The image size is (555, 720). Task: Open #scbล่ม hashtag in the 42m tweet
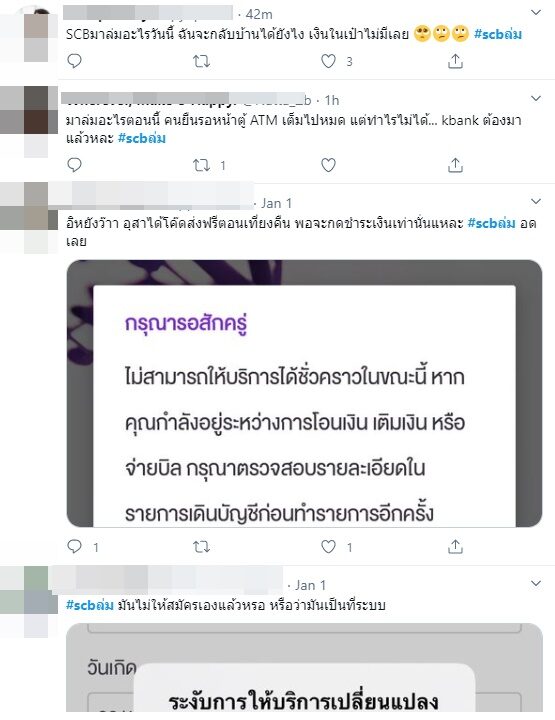498,34
